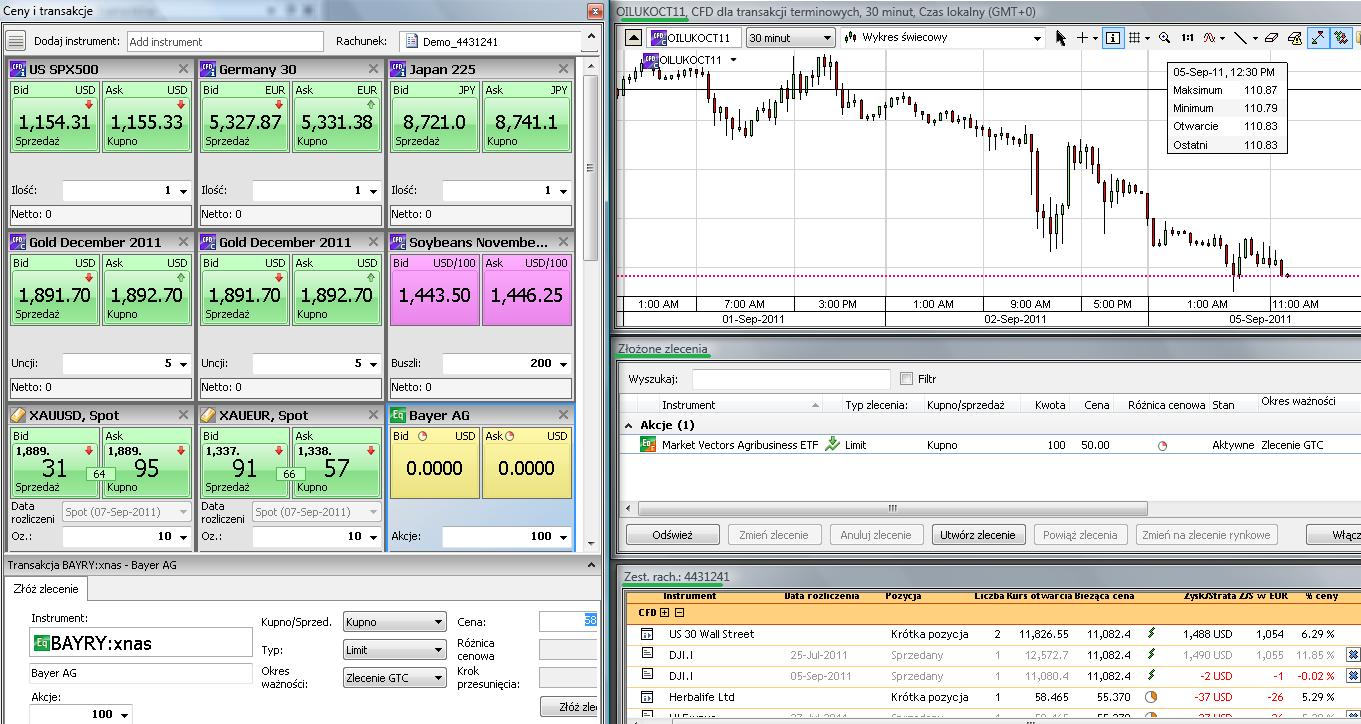The image size is (1361, 724).
Task: Open the crosshair tool options dropdown arrow
Action: pos(1095,38)
